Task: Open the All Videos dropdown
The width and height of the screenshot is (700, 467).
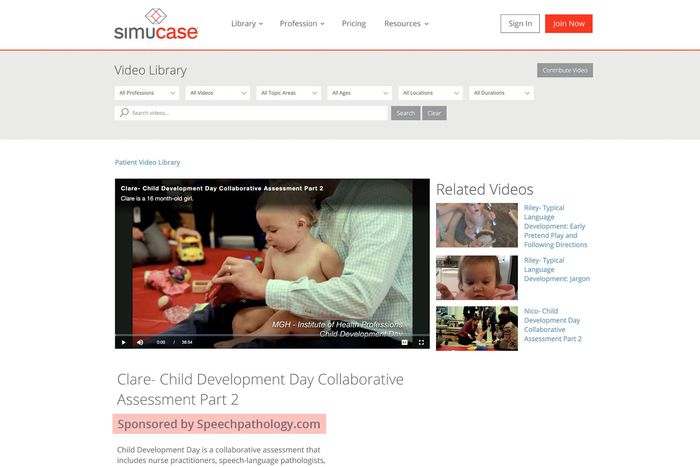Action: coord(217,93)
